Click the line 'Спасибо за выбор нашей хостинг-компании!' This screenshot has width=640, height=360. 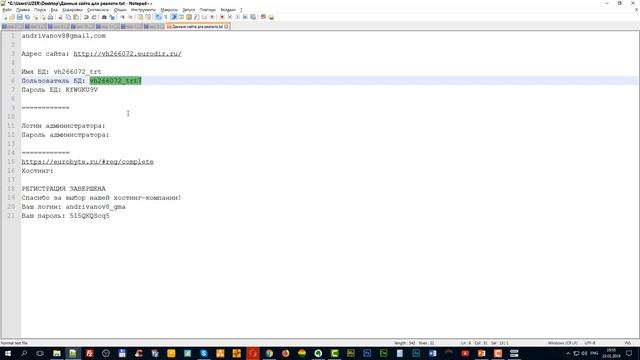(x=101, y=198)
